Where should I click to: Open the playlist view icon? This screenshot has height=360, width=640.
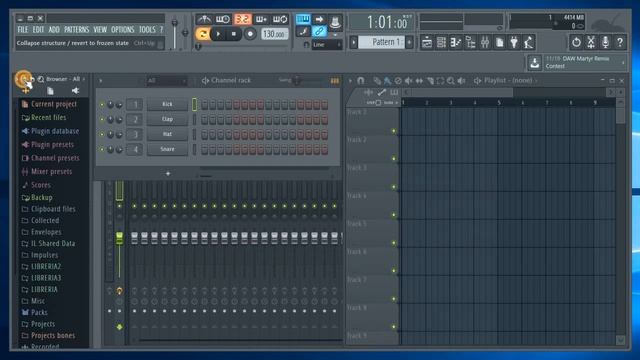pos(427,42)
